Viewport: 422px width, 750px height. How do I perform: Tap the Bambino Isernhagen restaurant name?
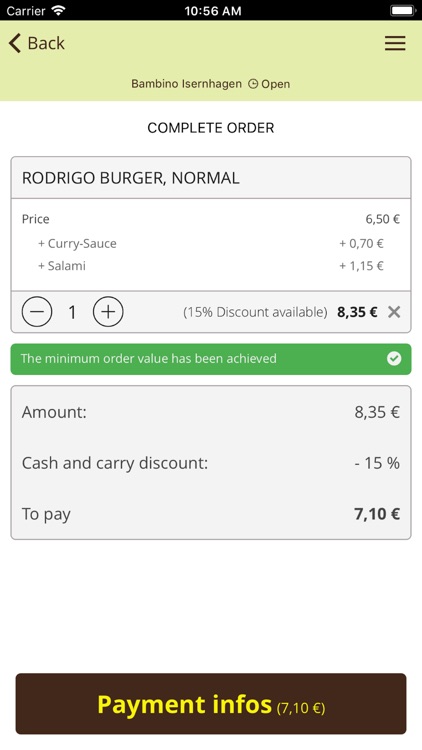tap(187, 84)
